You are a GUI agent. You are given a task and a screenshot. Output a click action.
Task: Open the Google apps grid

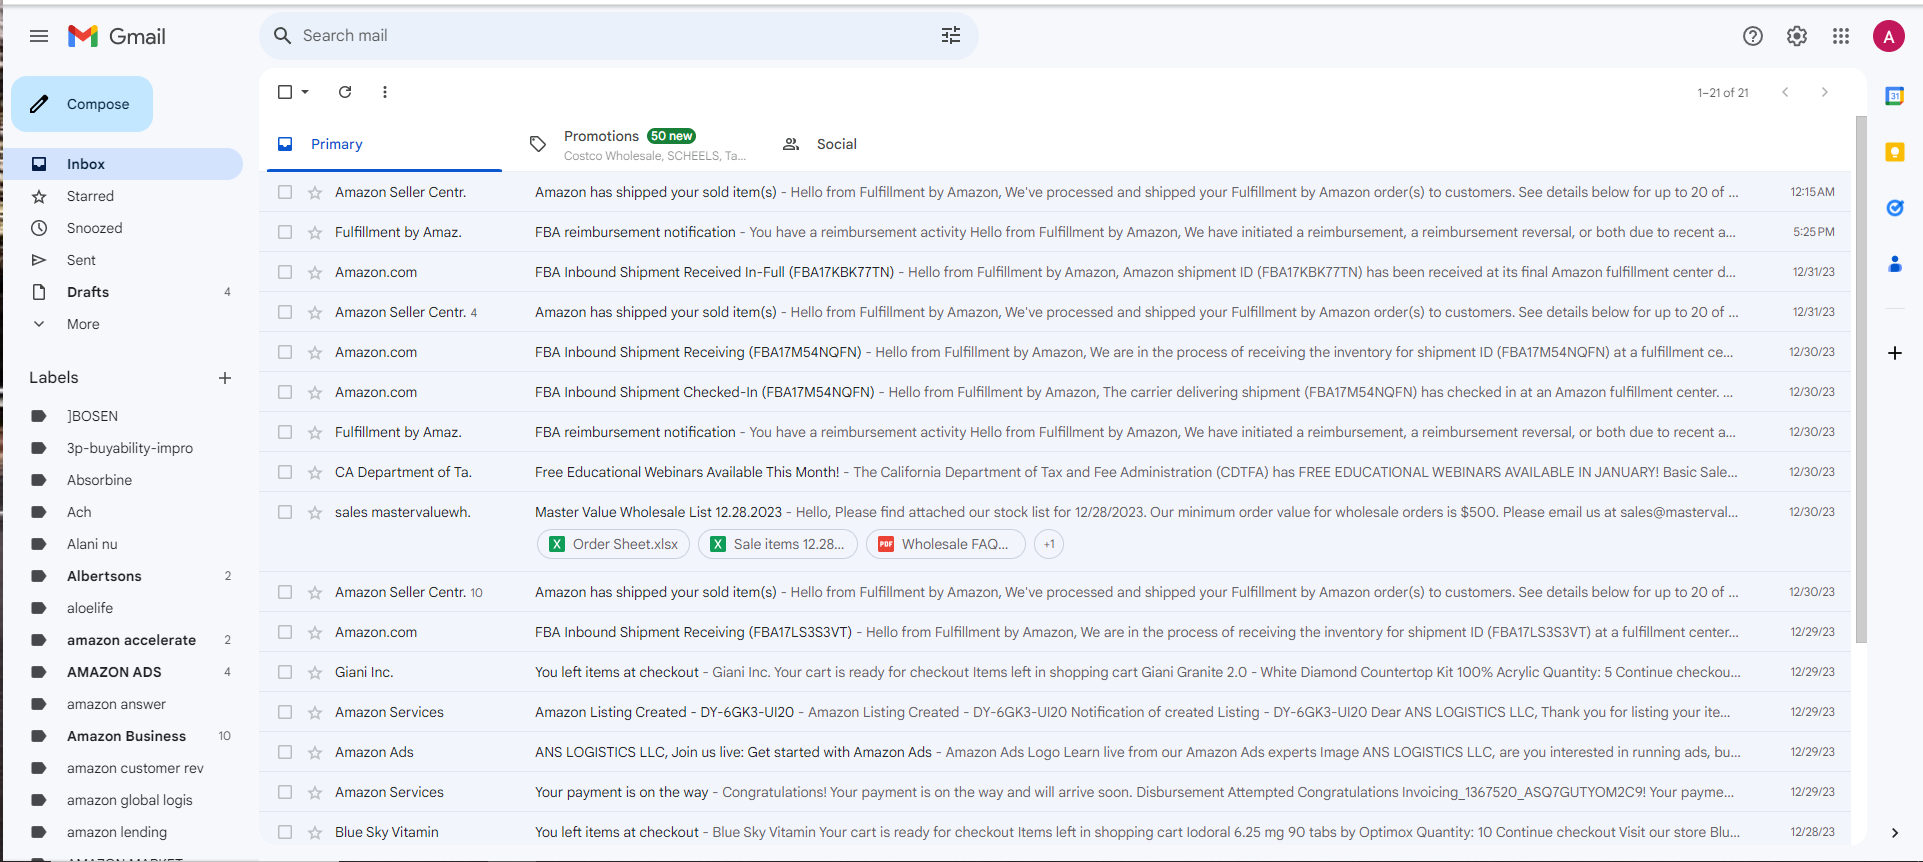tap(1841, 36)
